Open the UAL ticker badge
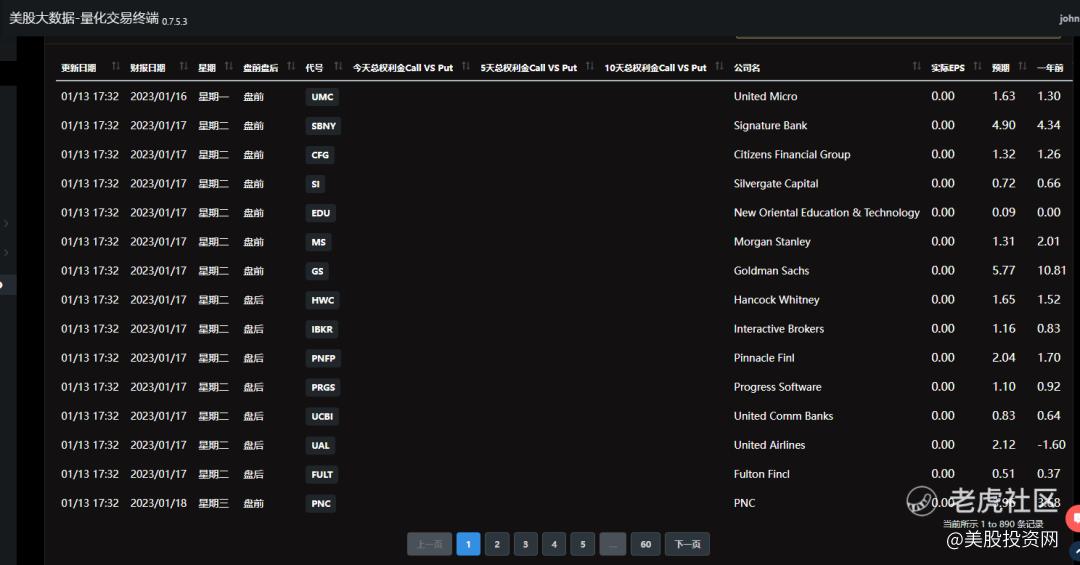 coord(320,445)
